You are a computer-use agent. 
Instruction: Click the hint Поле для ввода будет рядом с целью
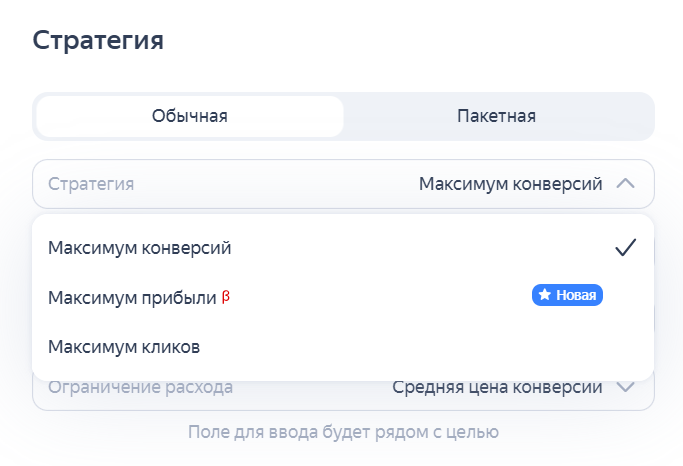[x=343, y=433]
